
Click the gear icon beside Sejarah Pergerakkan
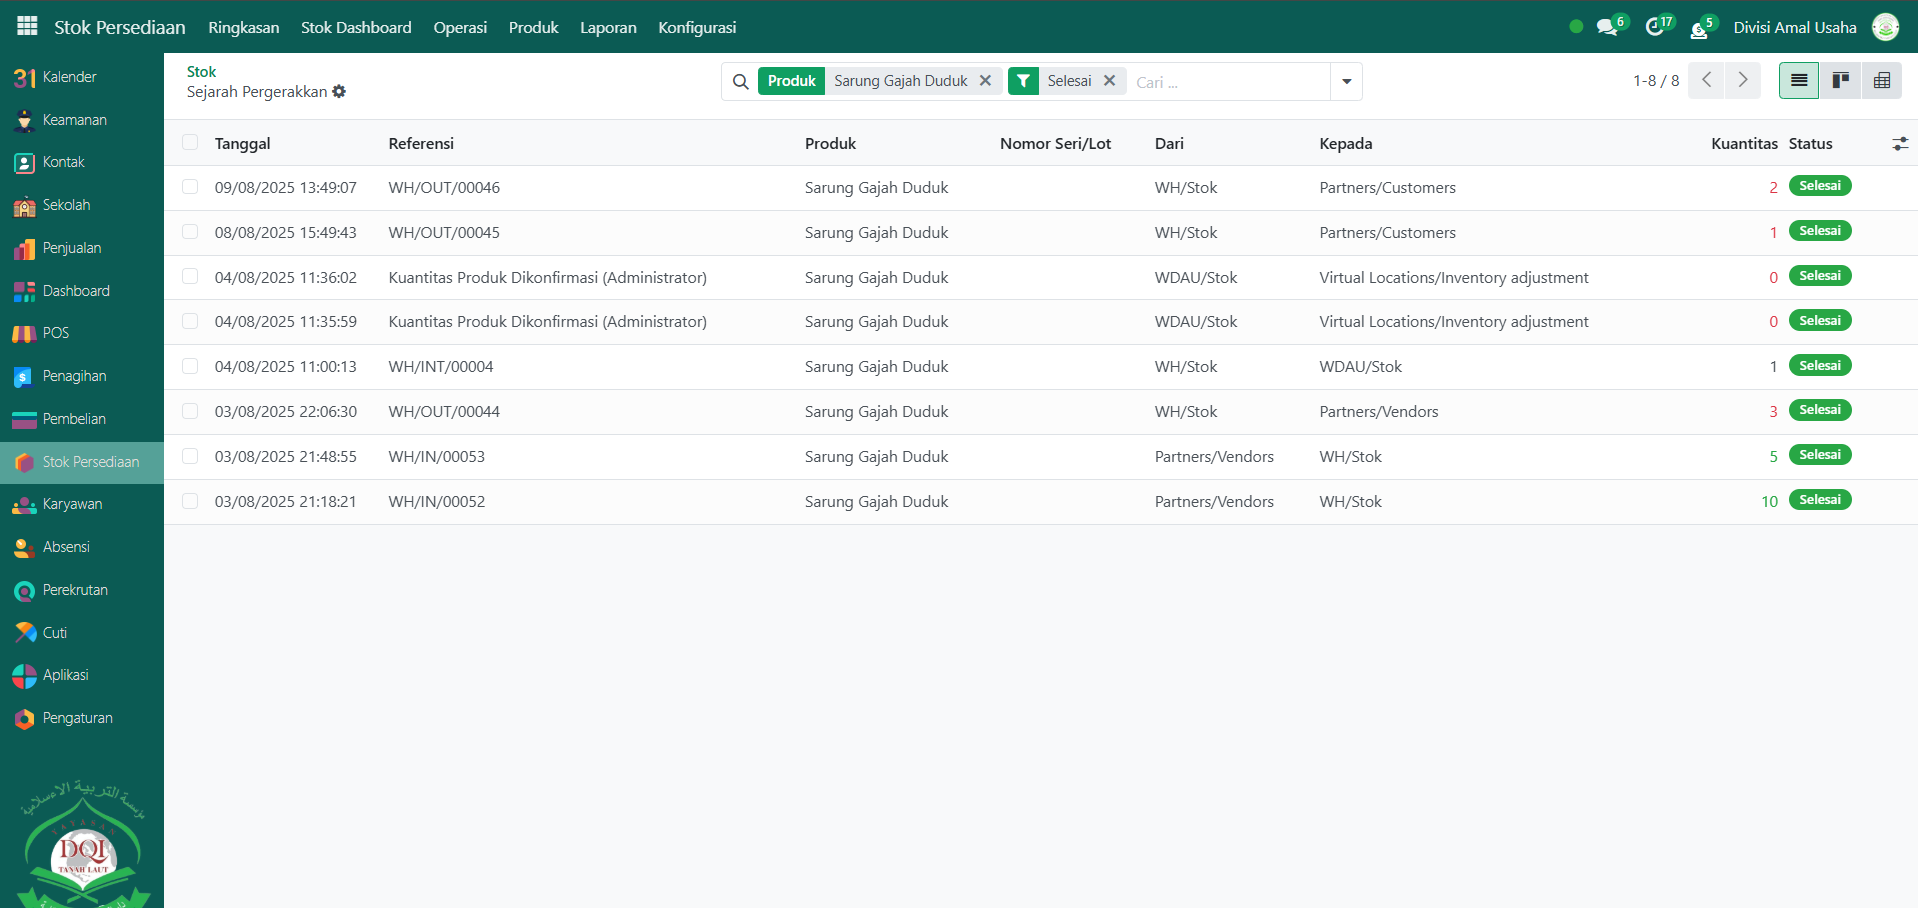point(339,92)
